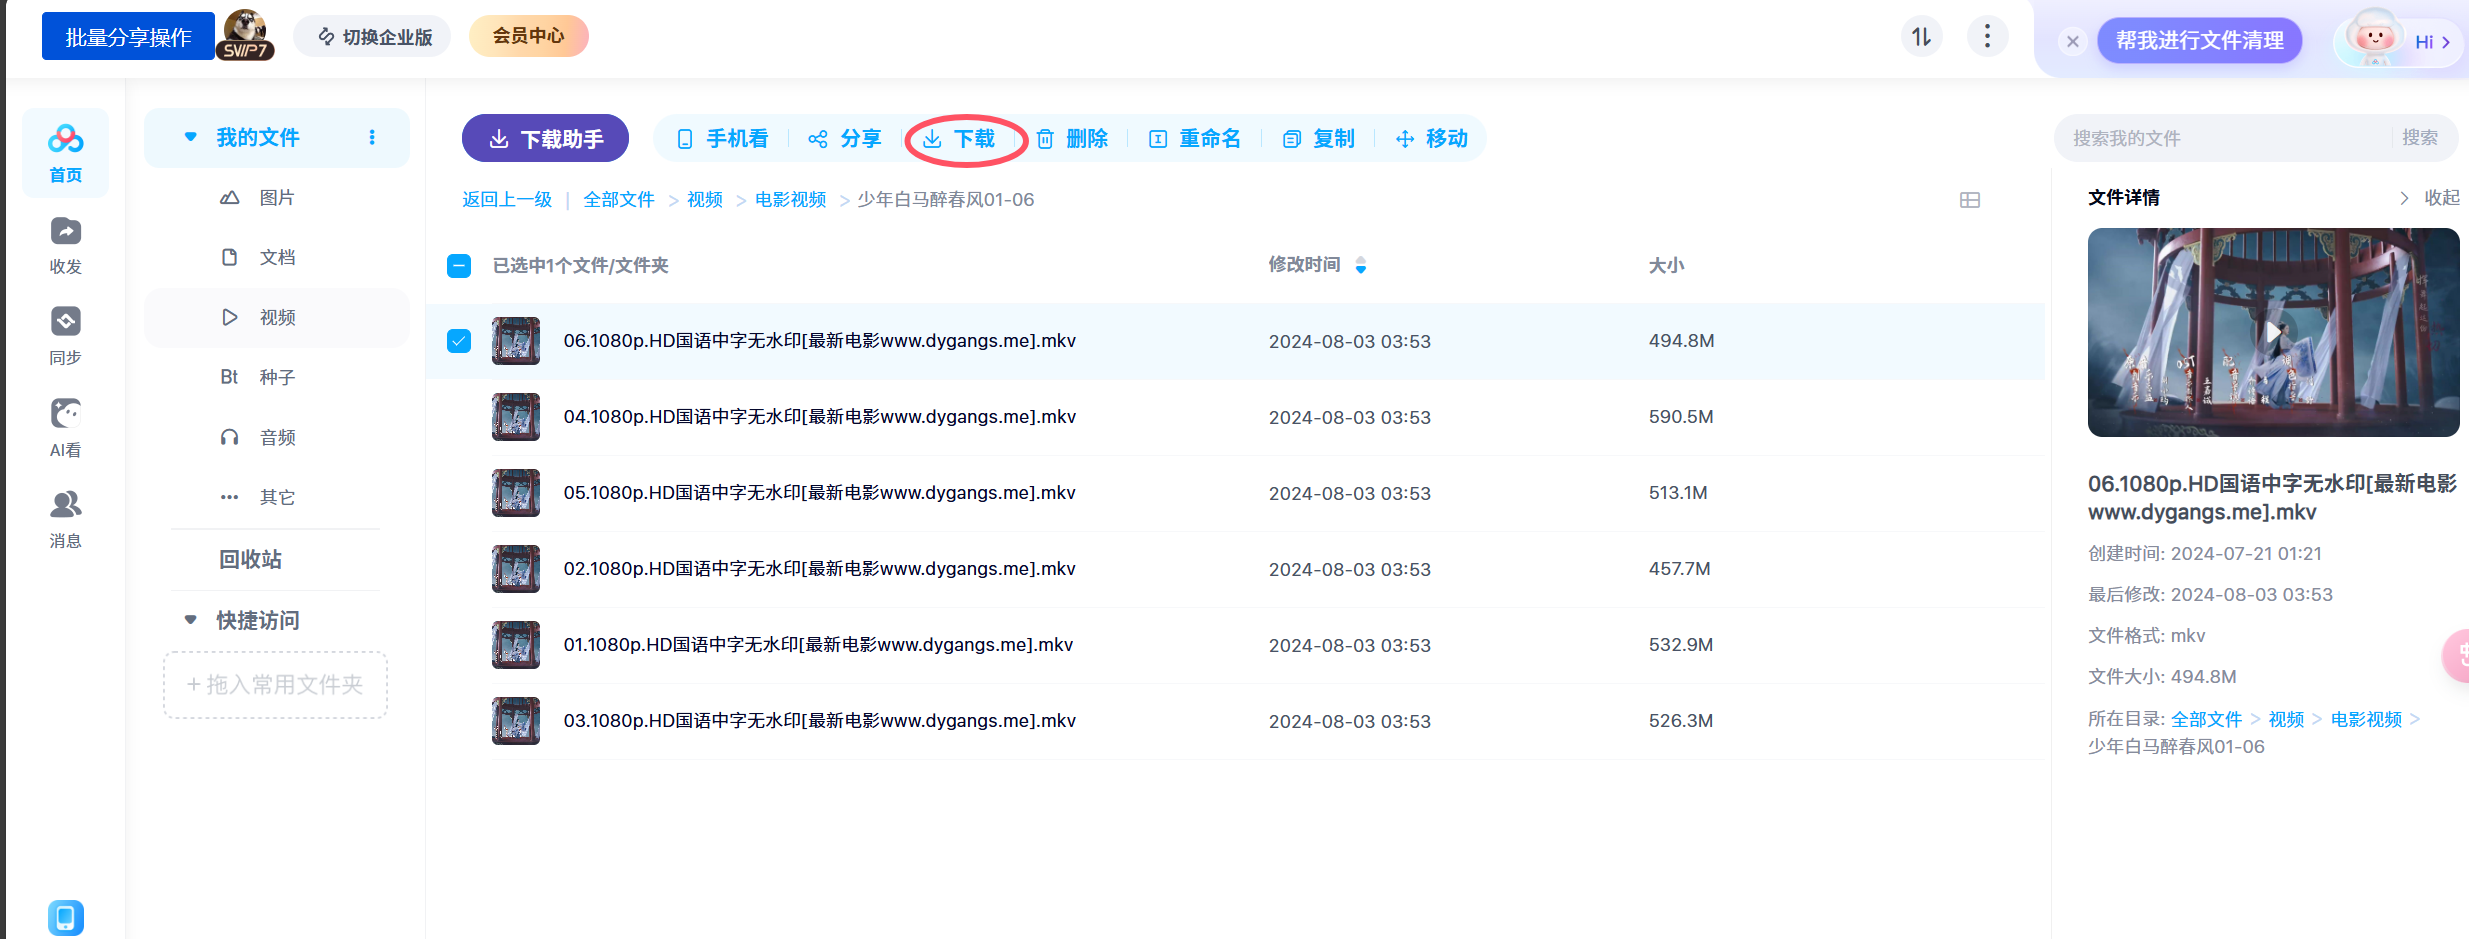Uncheck the 06.1080p mkv file checkbox
The width and height of the screenshot is (2469, 939).
click(x=459, y=341)
